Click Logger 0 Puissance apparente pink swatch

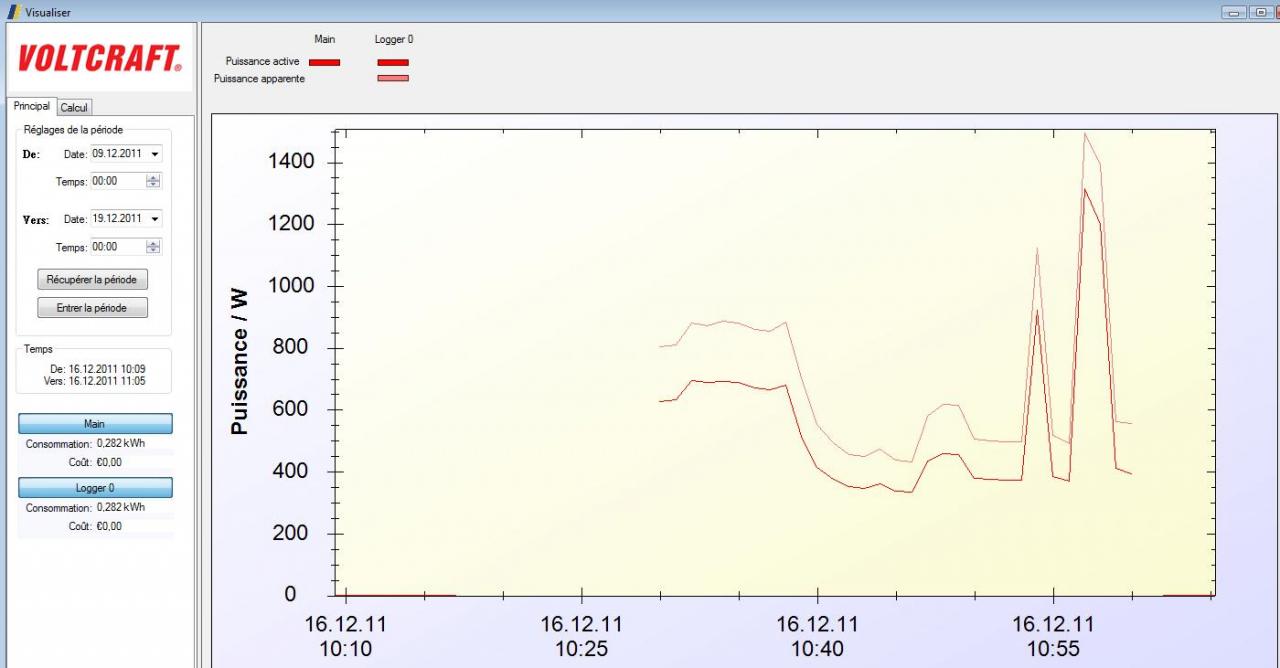(x=393, y=78)
